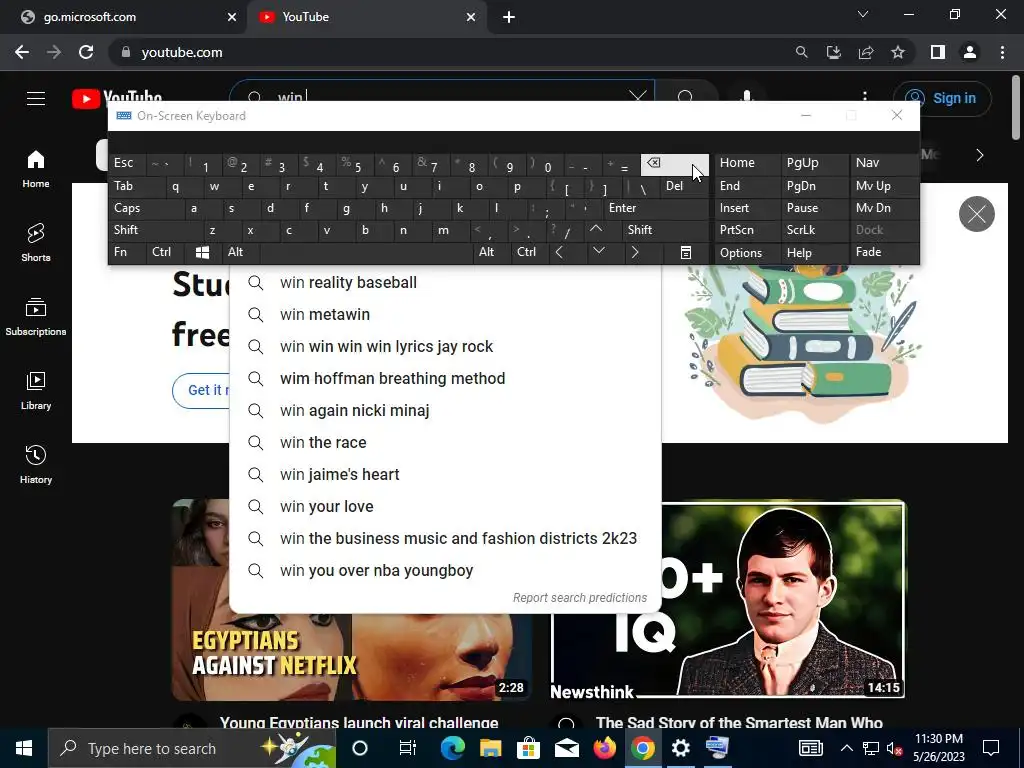Select suggestion "win you over nba youngboy"
This screenshot has height=768, width=1024.
coord(445,571)
